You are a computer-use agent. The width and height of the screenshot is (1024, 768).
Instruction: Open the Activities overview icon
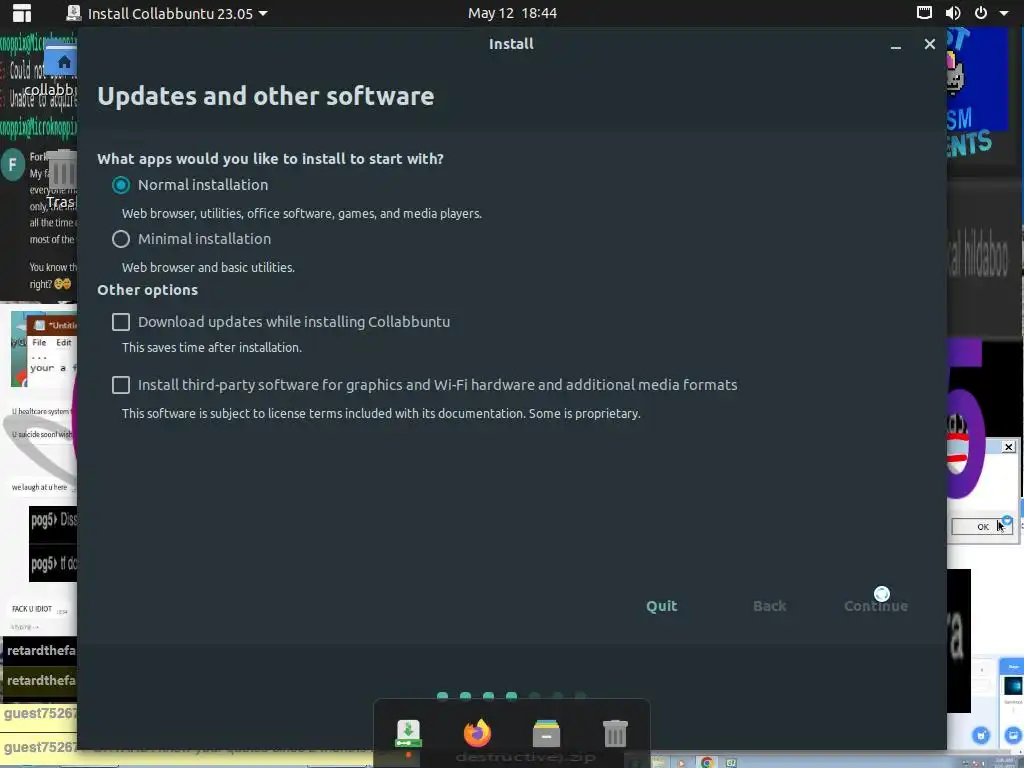[22, 13]
